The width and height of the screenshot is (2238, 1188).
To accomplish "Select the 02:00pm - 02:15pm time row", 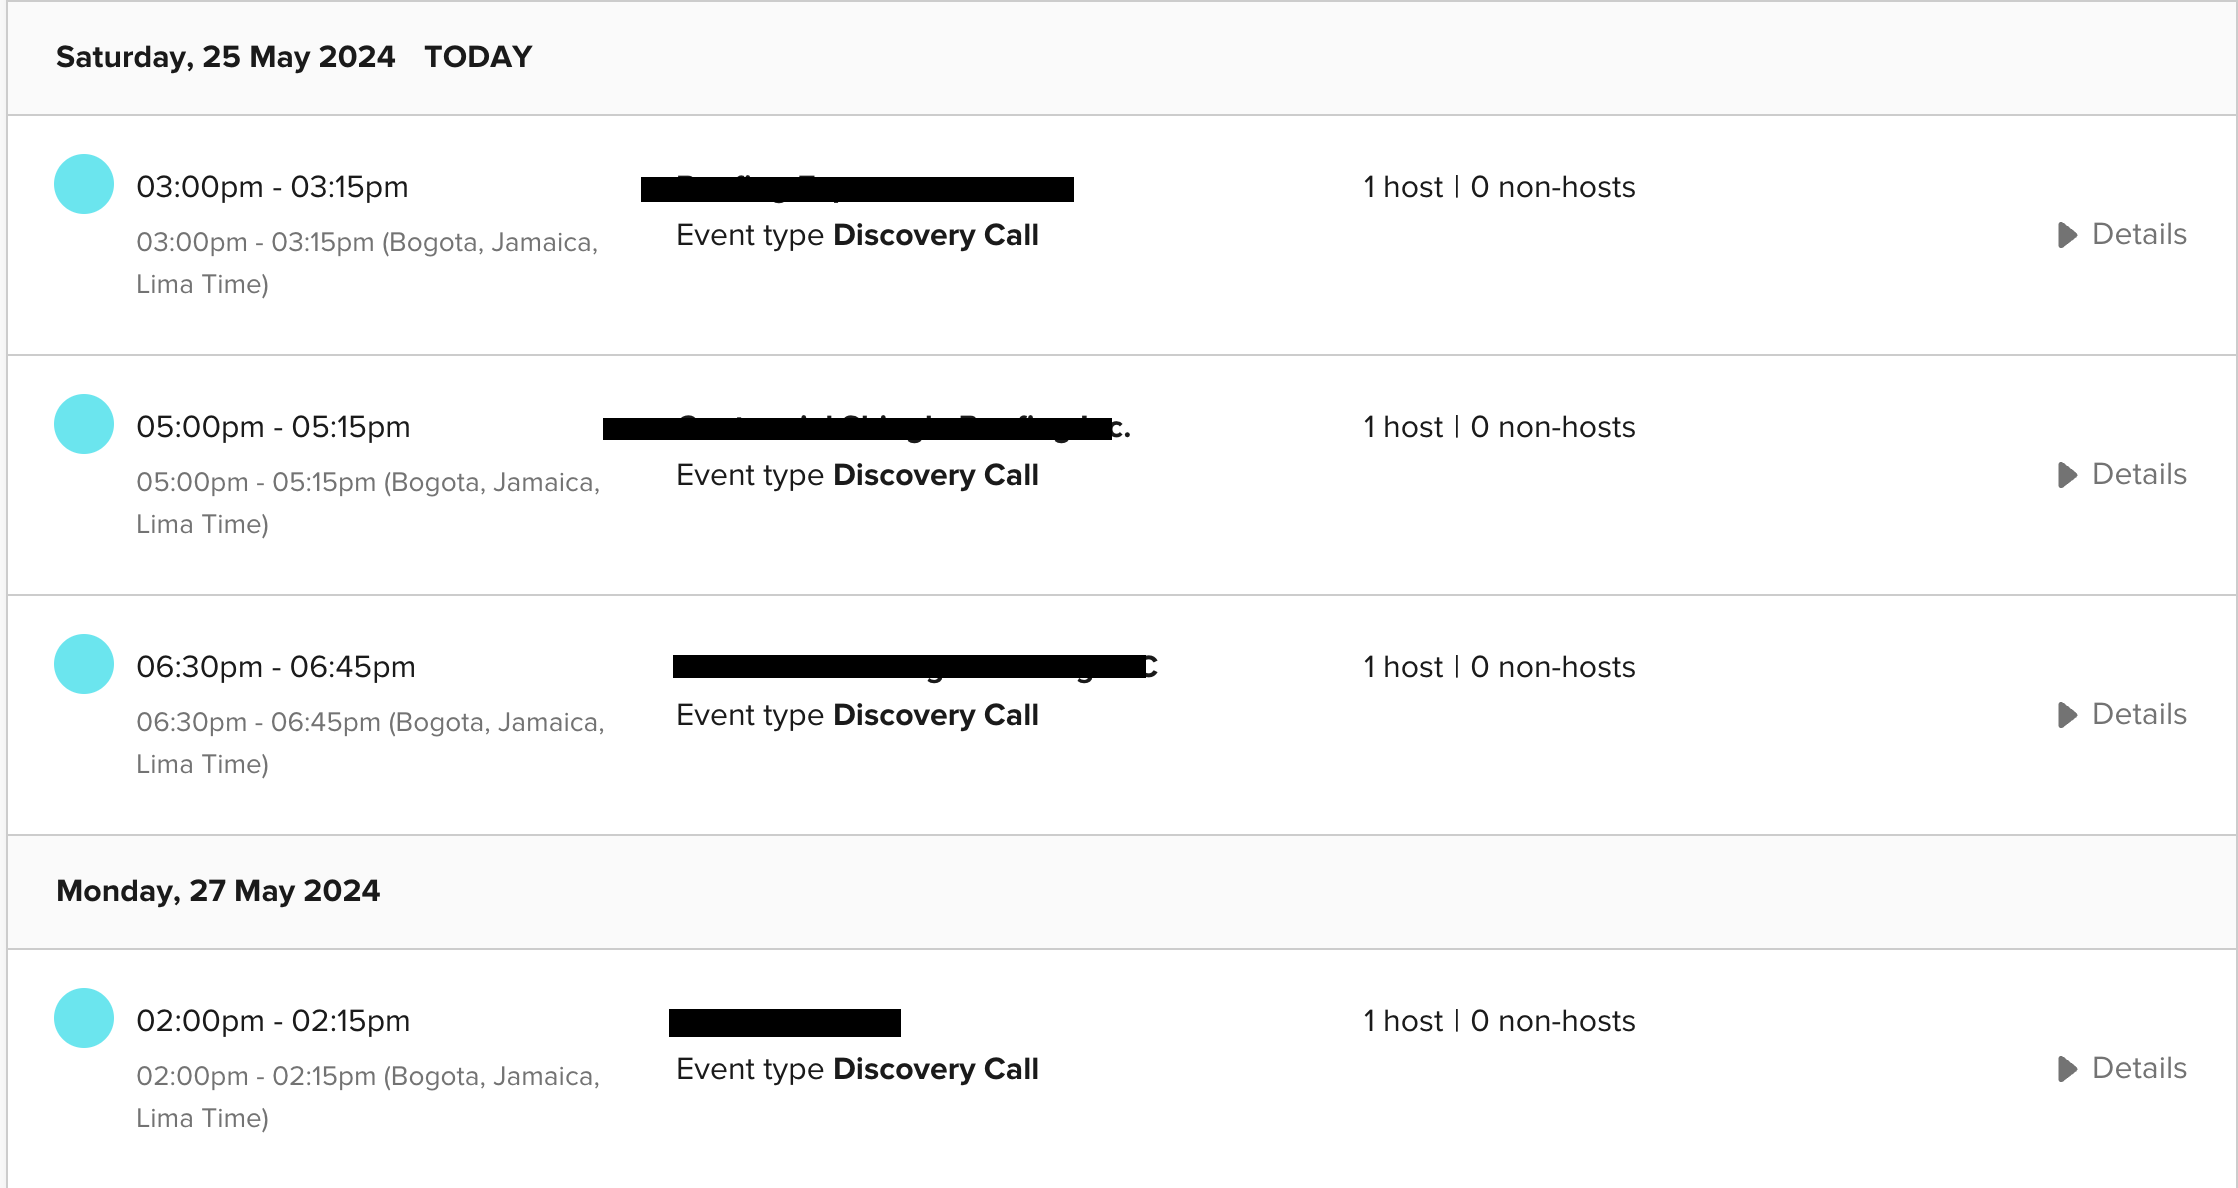I will pyautogui.click(x=273, y=1021).
